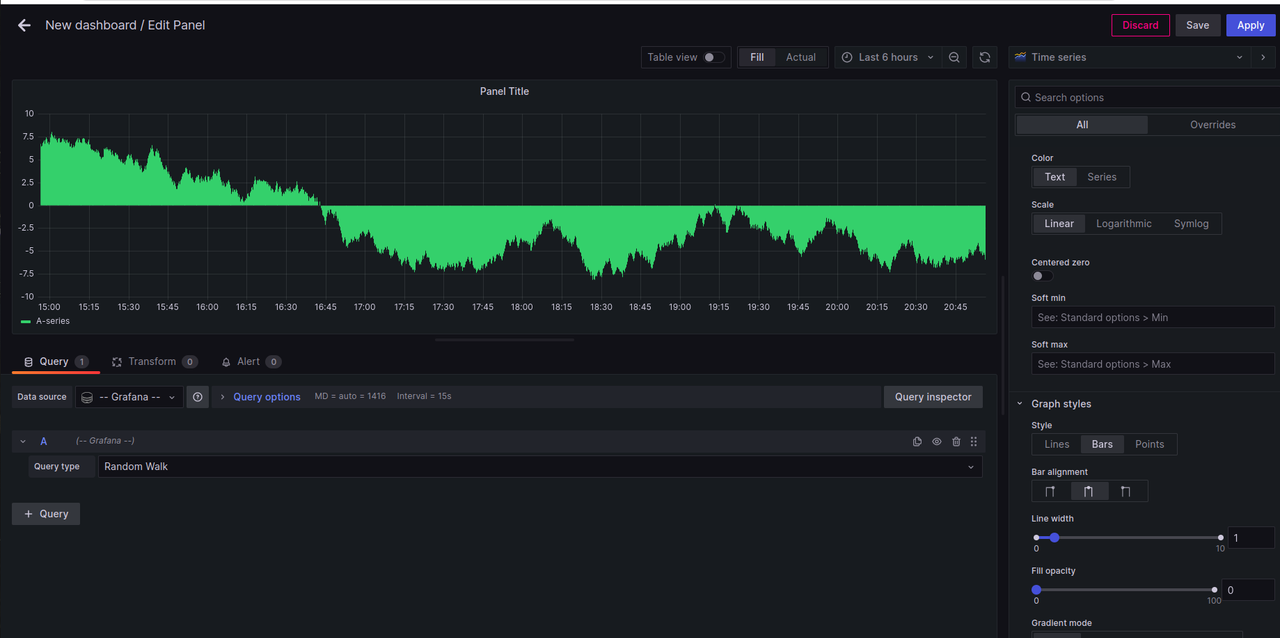The width and height of the screenshot is (1280, 638).
Task: Select the left (before) bar alignment icon
Action: point(1050,491)
